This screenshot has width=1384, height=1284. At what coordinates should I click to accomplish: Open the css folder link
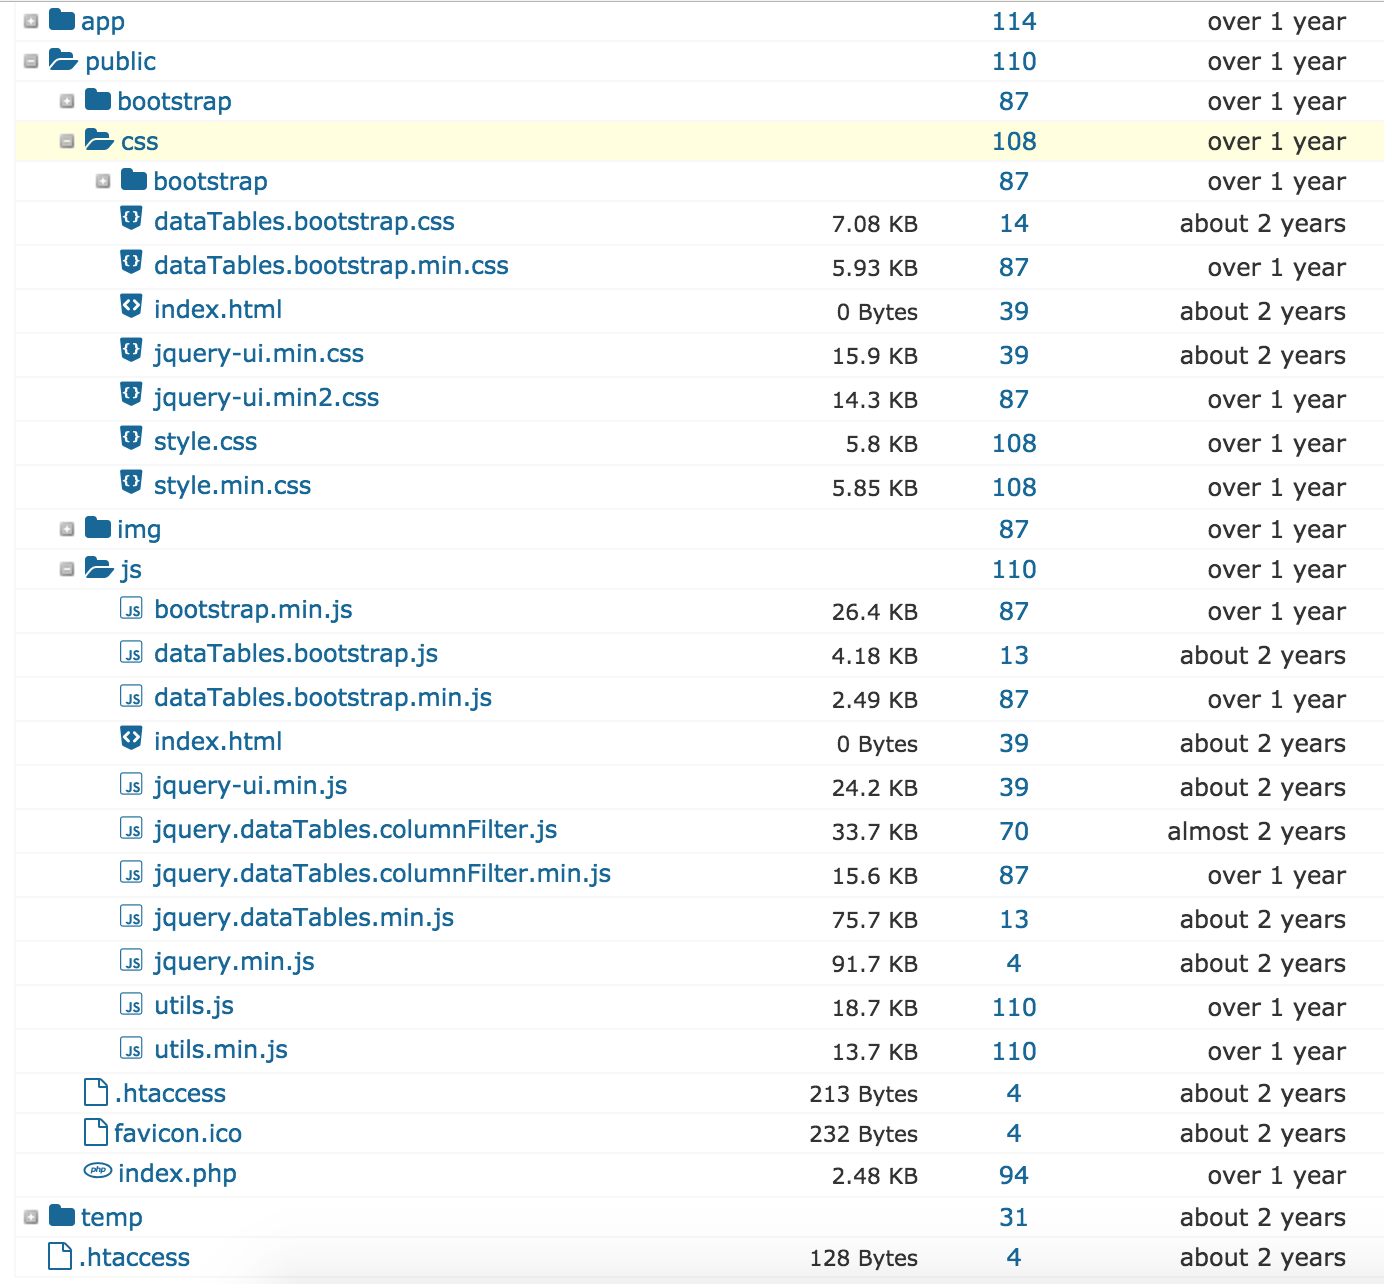click(x=139, y=142)
